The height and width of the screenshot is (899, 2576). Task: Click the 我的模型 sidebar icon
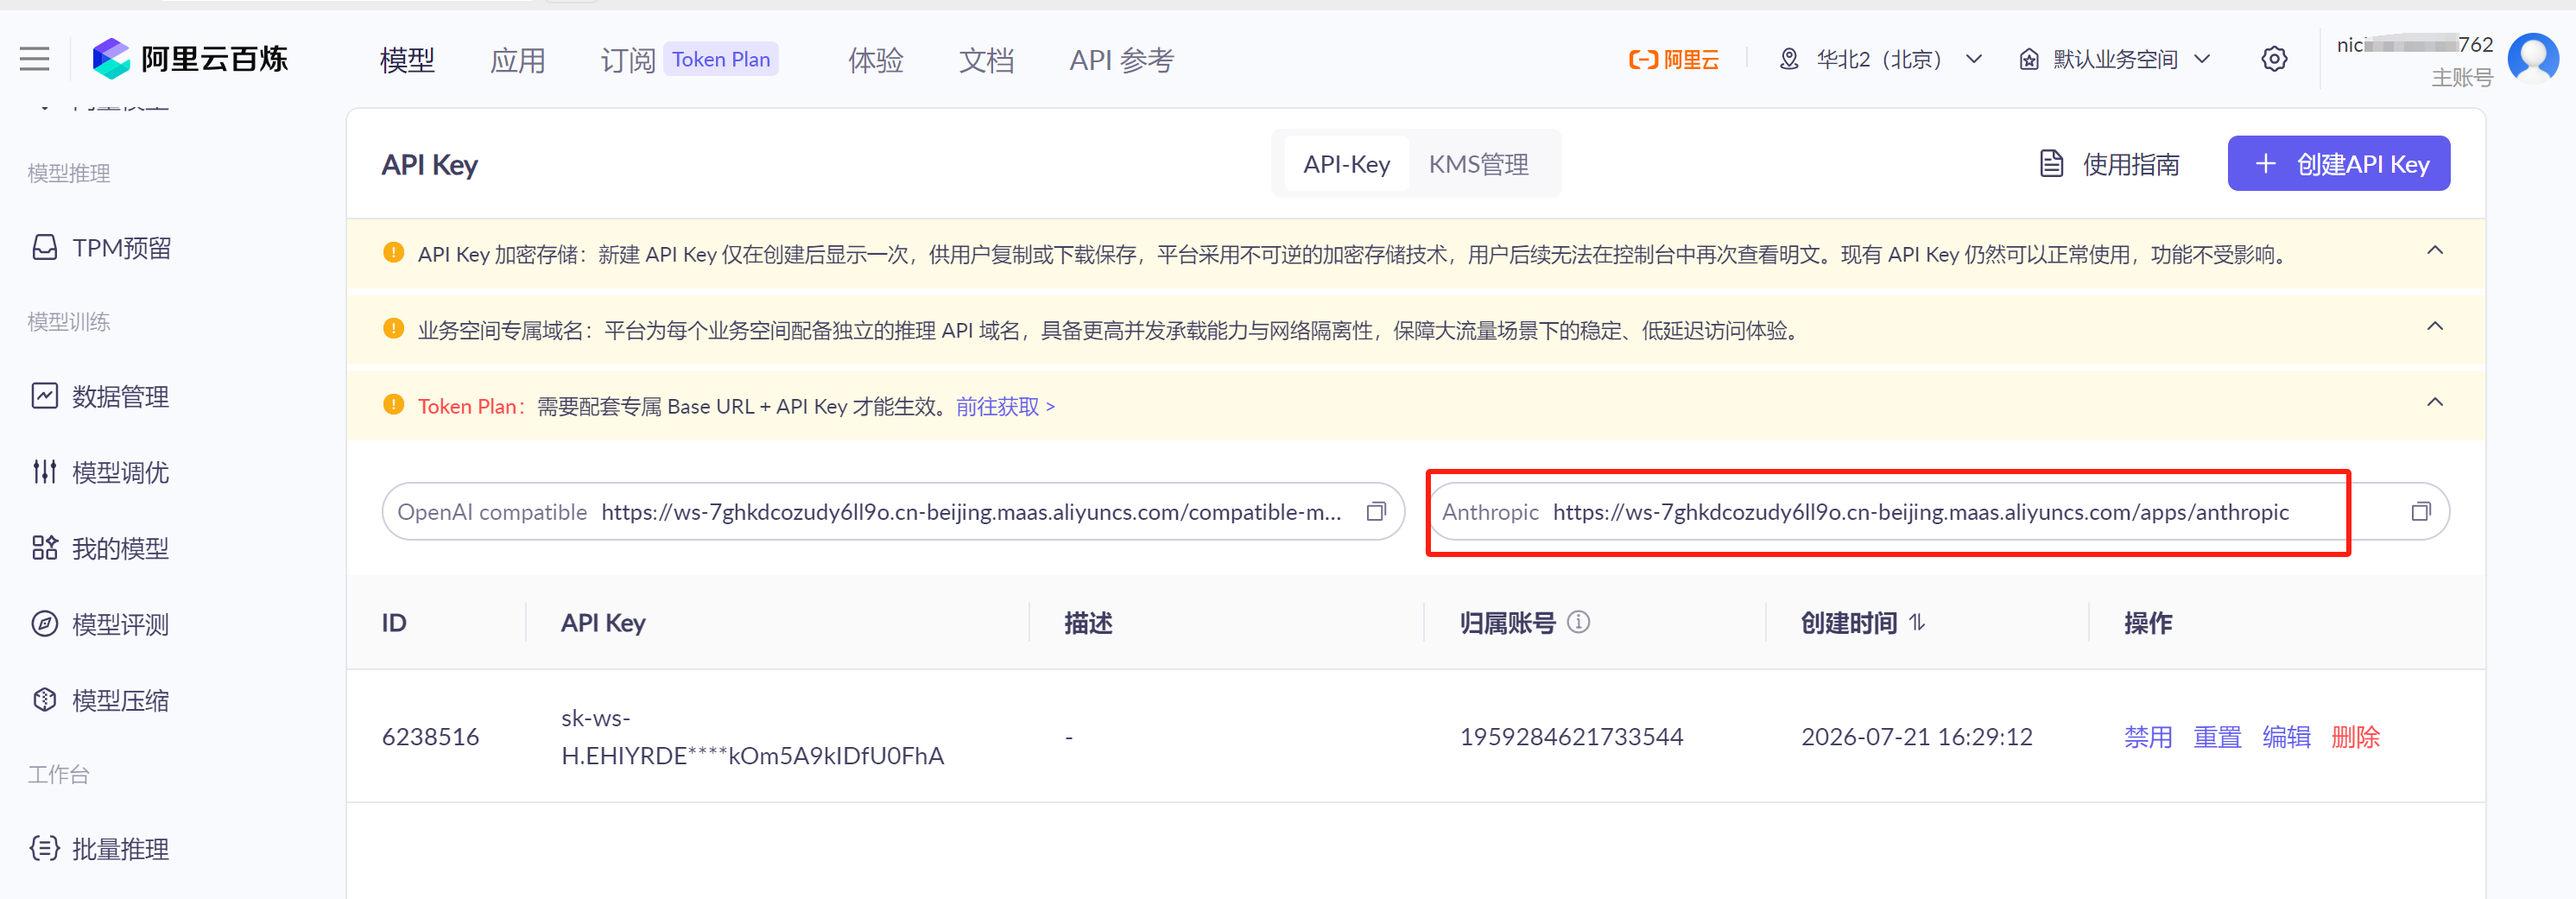pos(45,548)
